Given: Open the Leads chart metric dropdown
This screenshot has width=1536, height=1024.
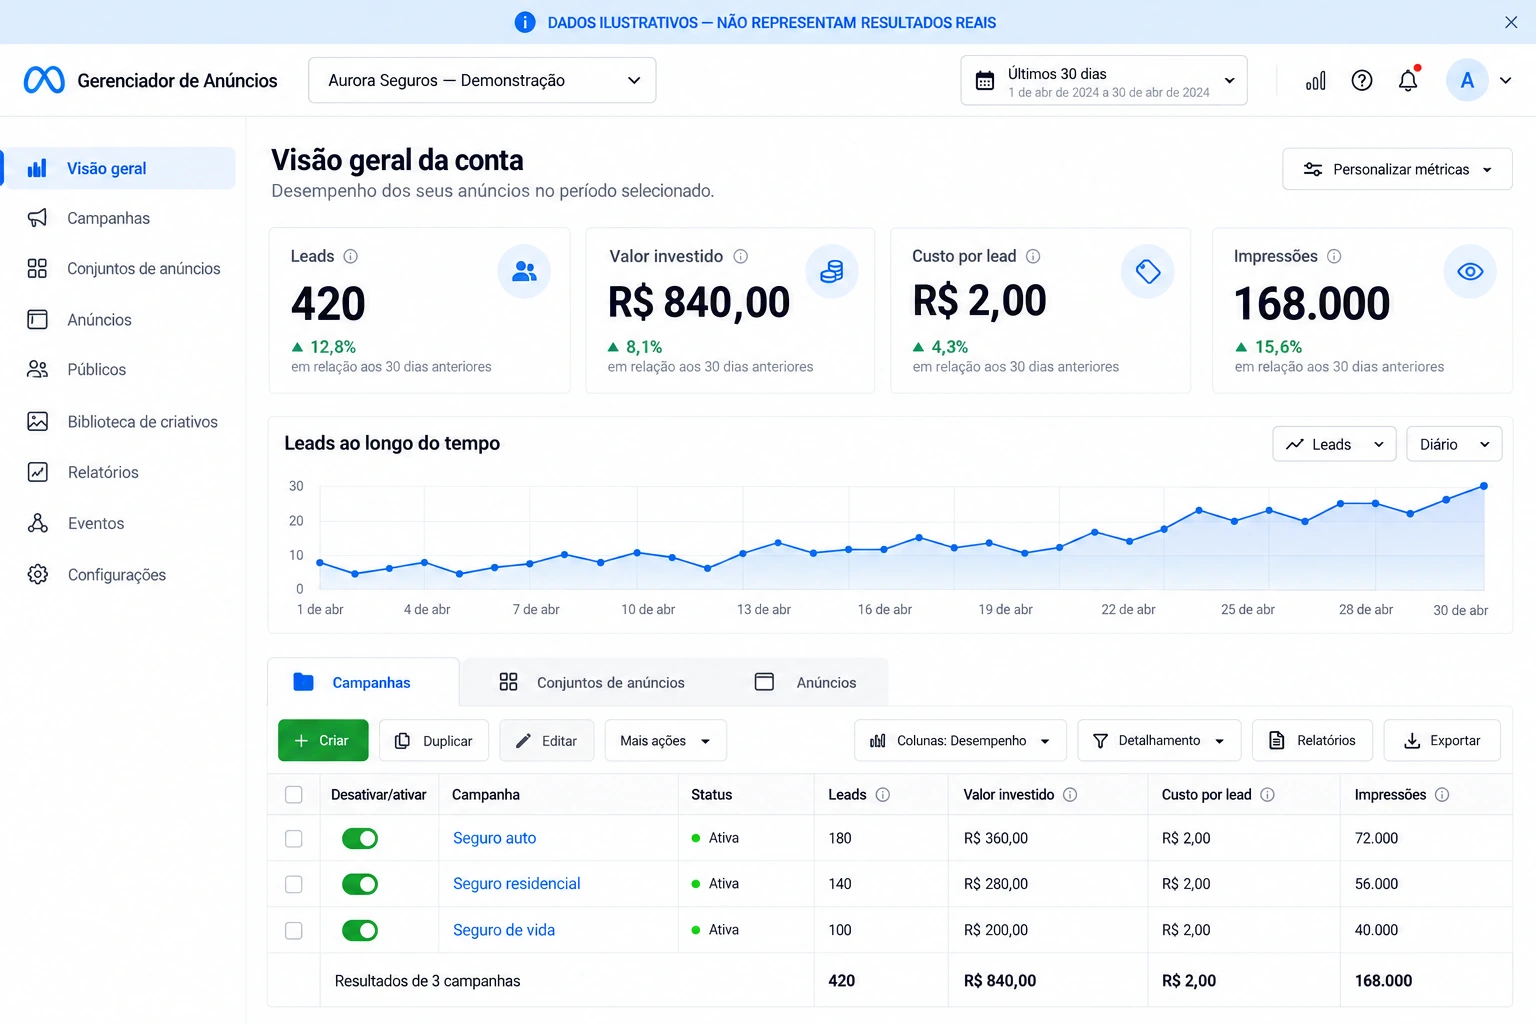Looking at the screenshot, I should point(1334,444).
